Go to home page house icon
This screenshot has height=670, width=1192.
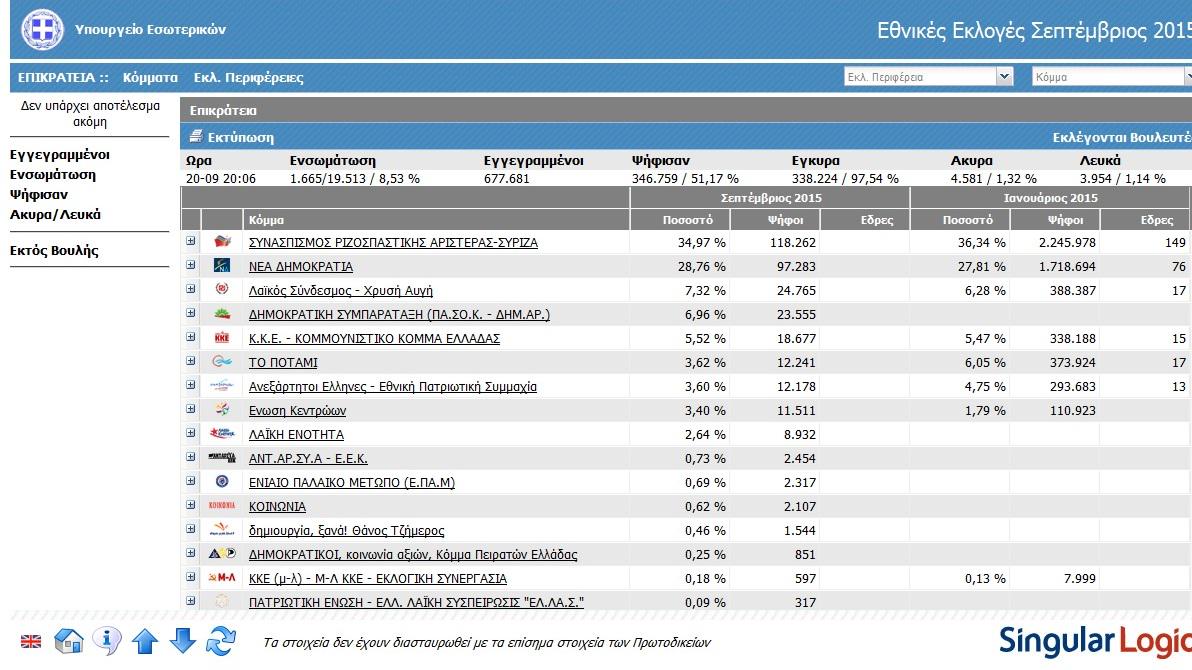point(69,641)
